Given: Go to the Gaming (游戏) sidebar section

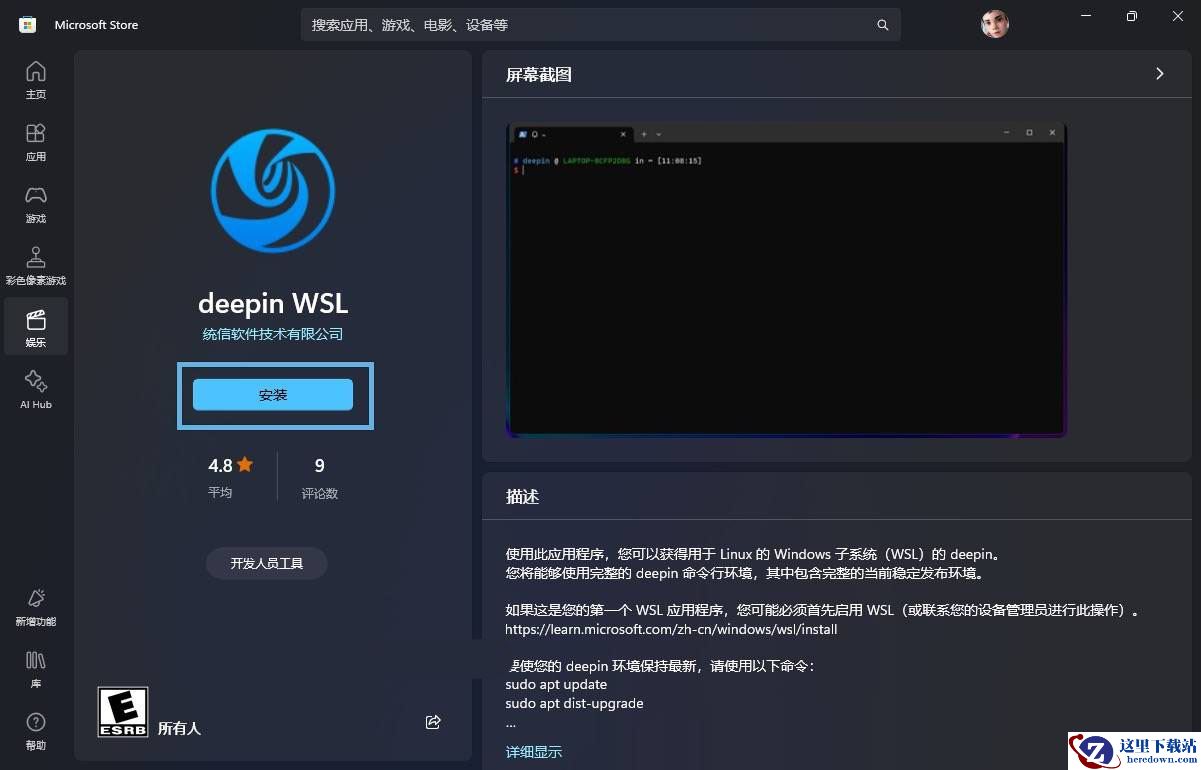Looking at the screenshot, I should click(x=36, y=204).
